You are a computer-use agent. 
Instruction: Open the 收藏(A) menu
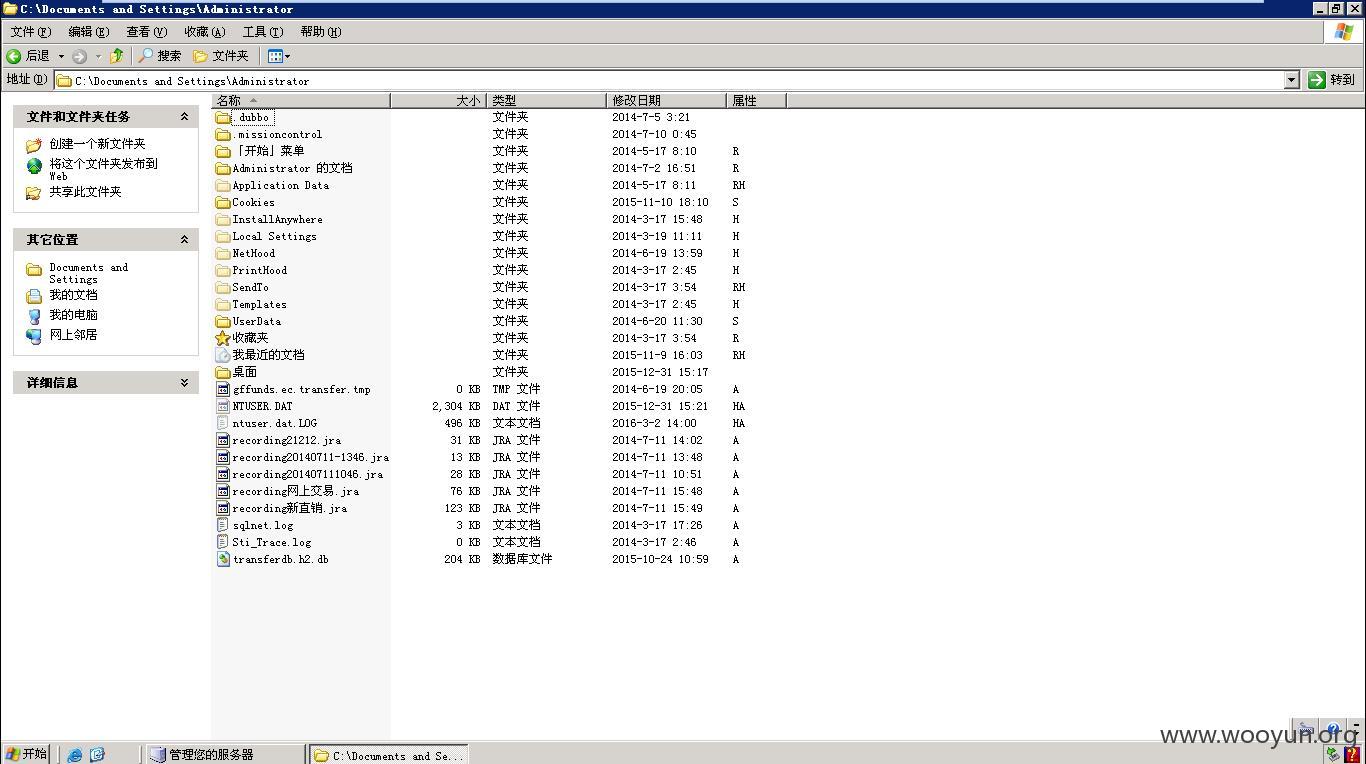tap(204, 32)
